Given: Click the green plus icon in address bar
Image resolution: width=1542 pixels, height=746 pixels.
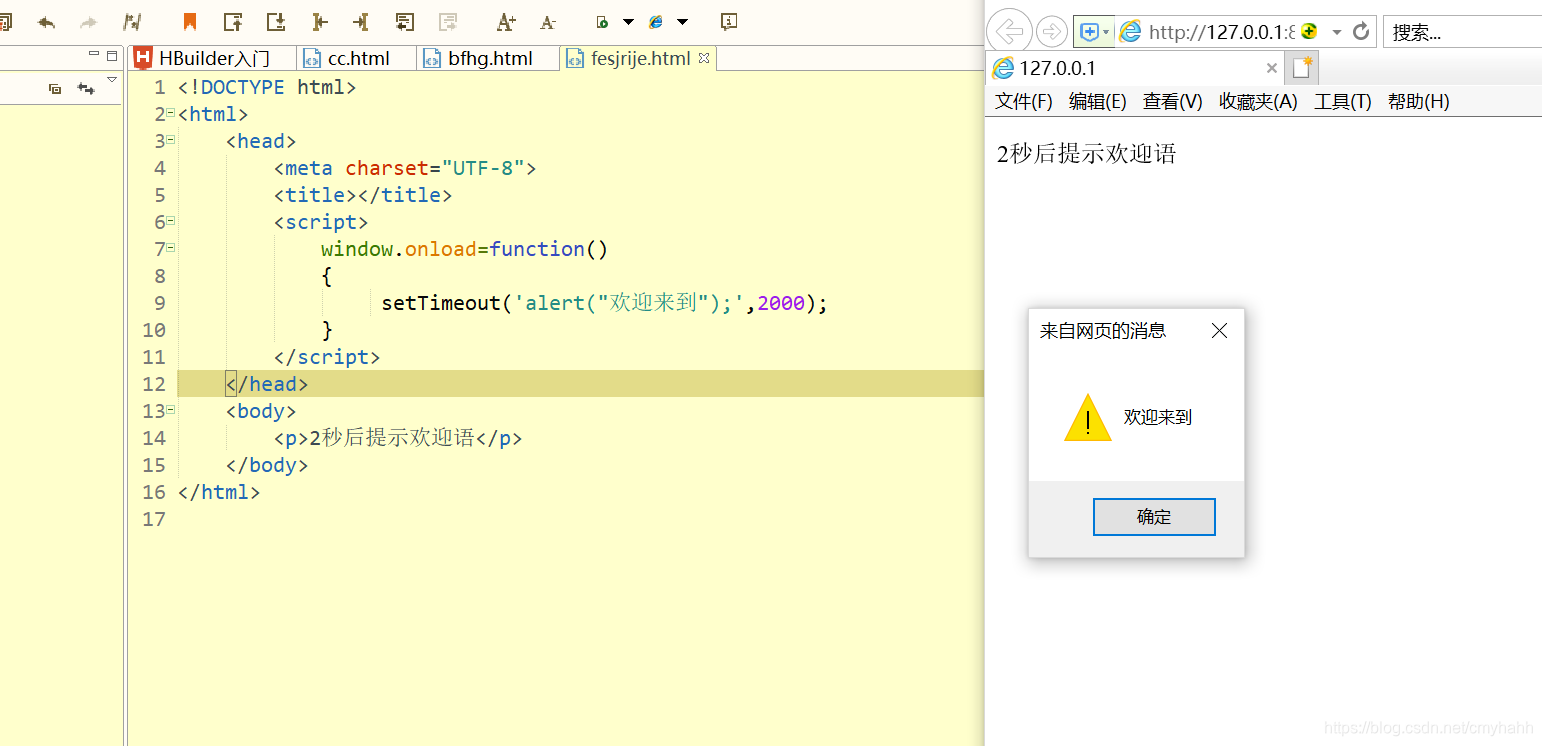Looking at the screenshot, I should tap(1309, 31).
